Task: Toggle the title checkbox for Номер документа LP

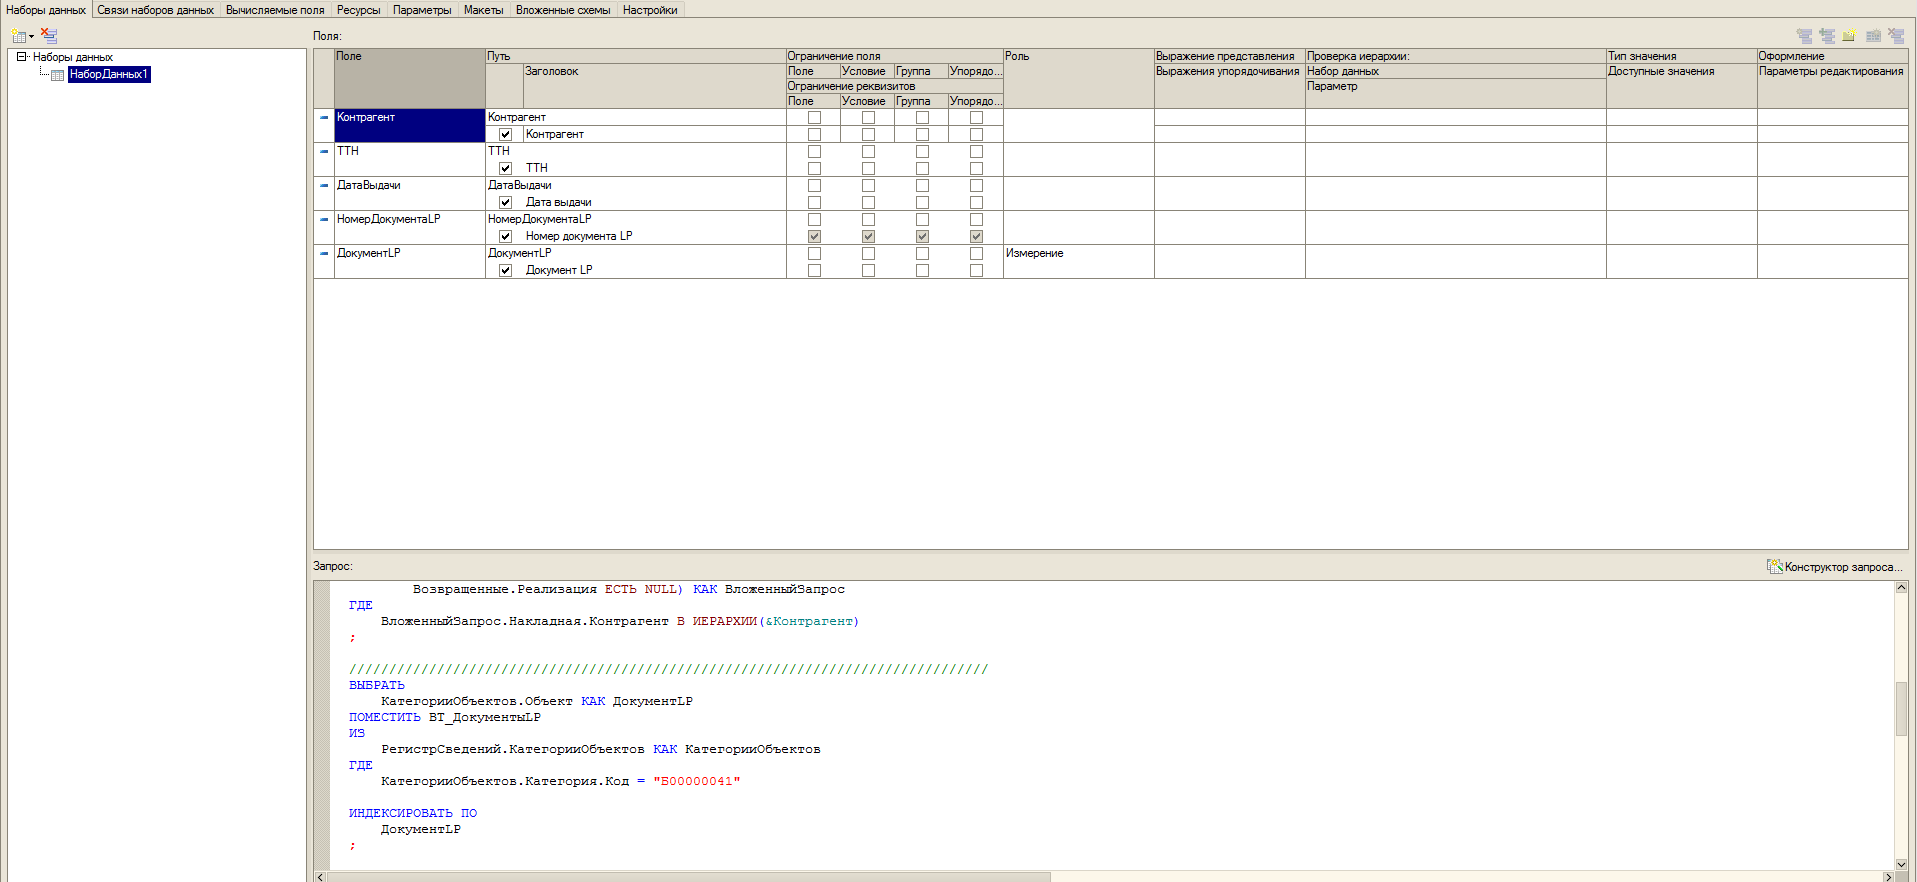Action: (x=505, y=236)
